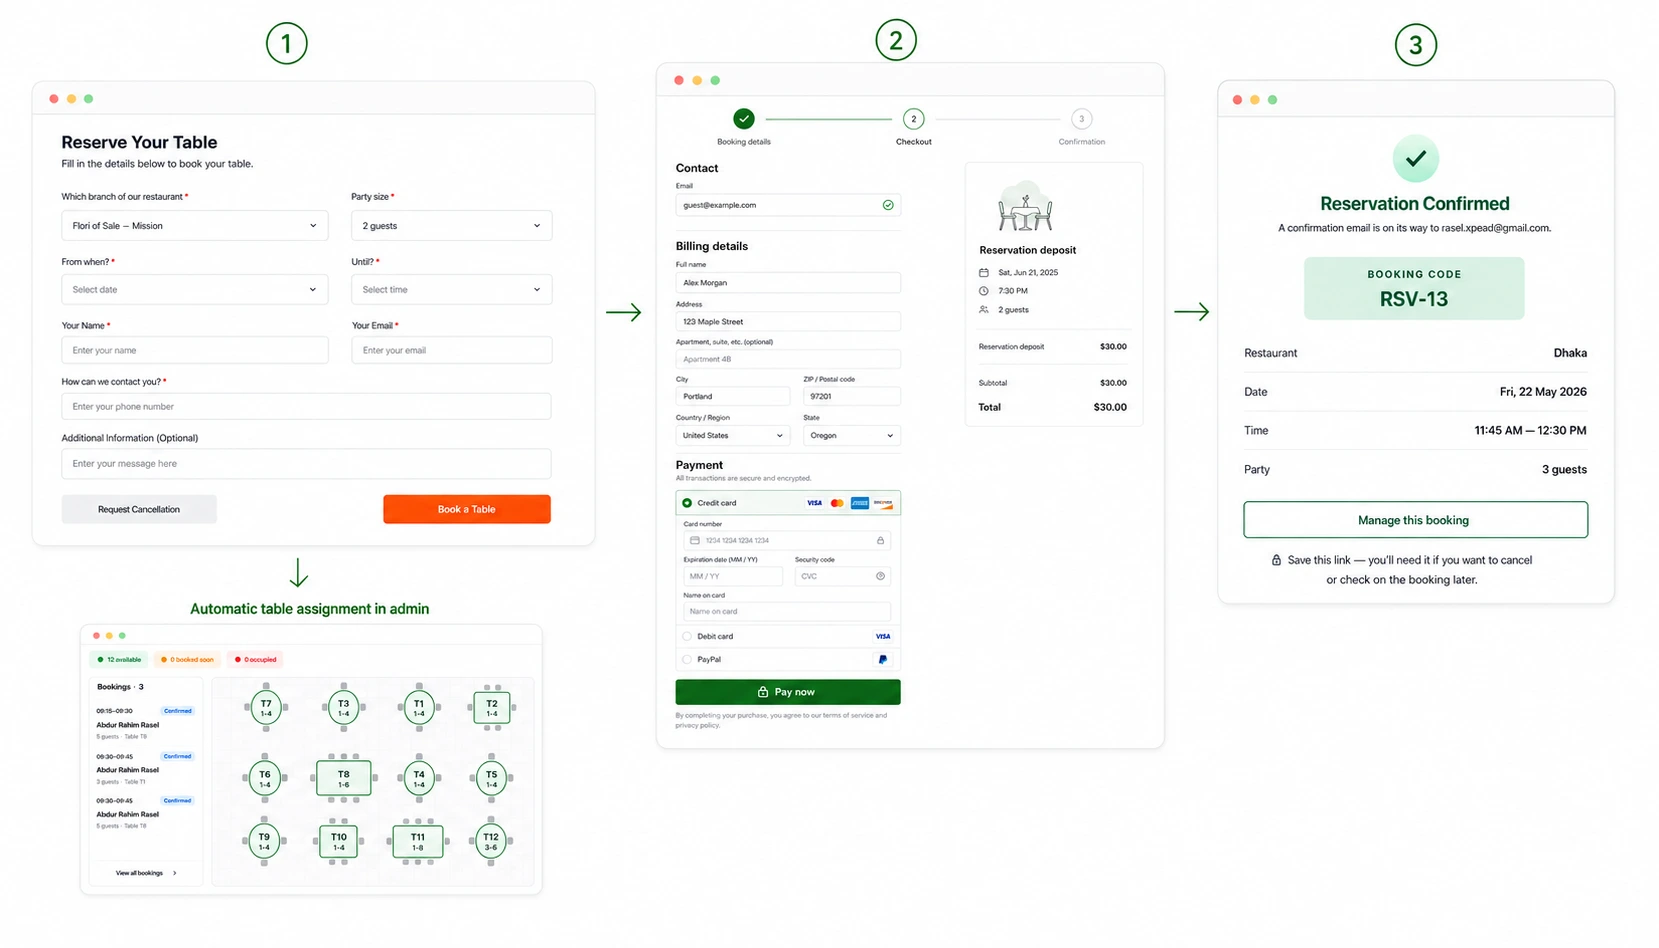Screen dimensions: 1659x948
Task: Click the Expiration date MM / YY field
Action: coord(733,577)
